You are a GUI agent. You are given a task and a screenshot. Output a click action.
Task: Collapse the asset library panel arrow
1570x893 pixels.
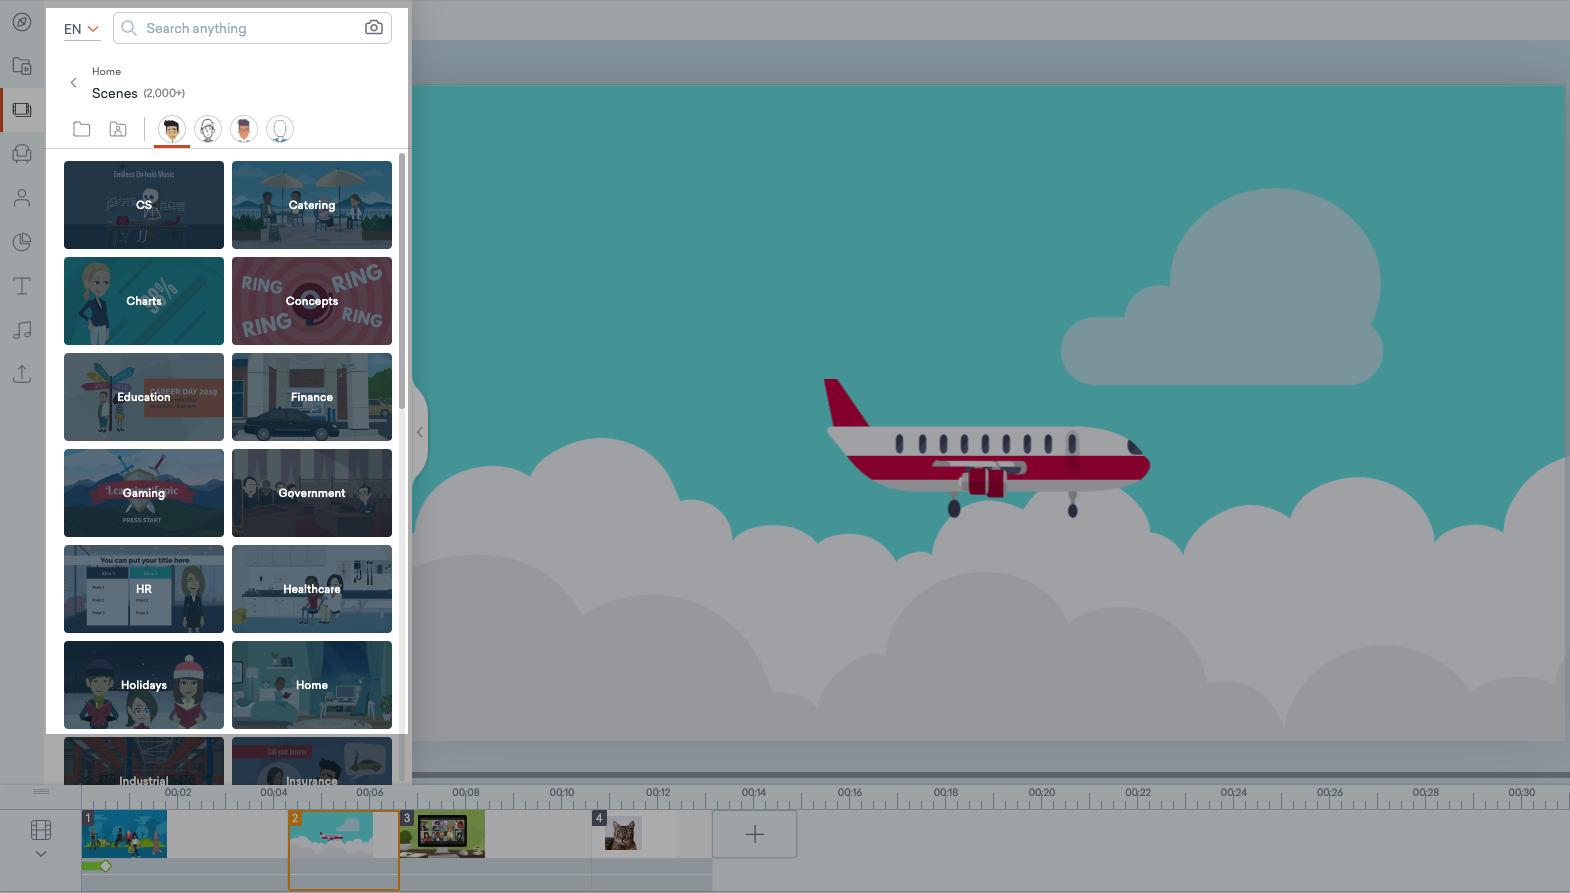pos(420,432)
